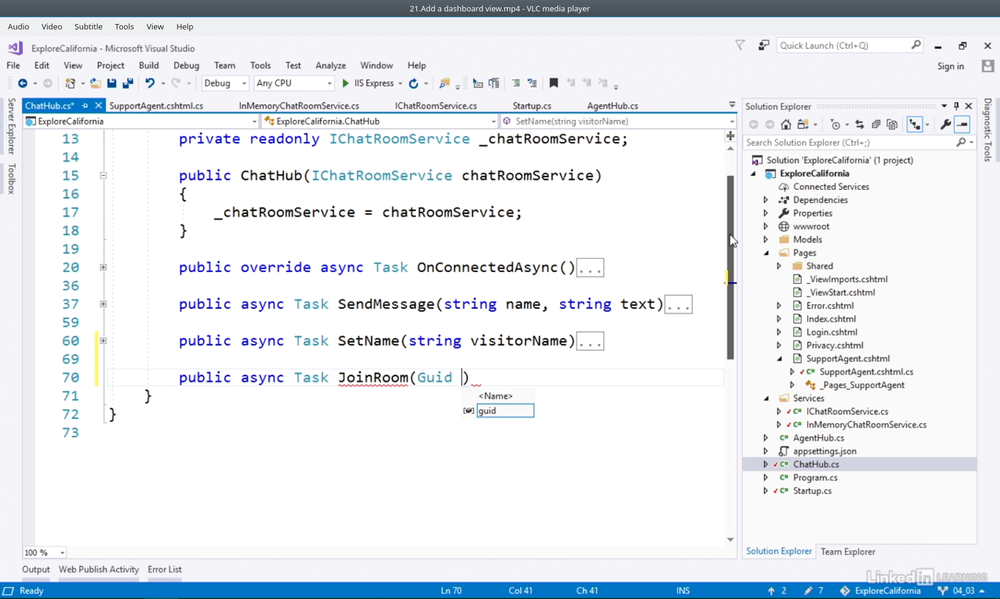The width and height of the screenshot is (1000, 599).
Task: Open VLC Audio menu
Action: click(x=18, y=27)
